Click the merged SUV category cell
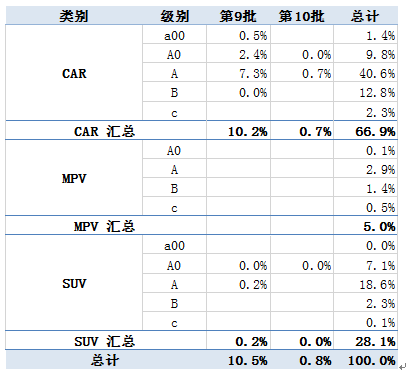This screenshot has height=377, width=407. click(x=74, y=283)
